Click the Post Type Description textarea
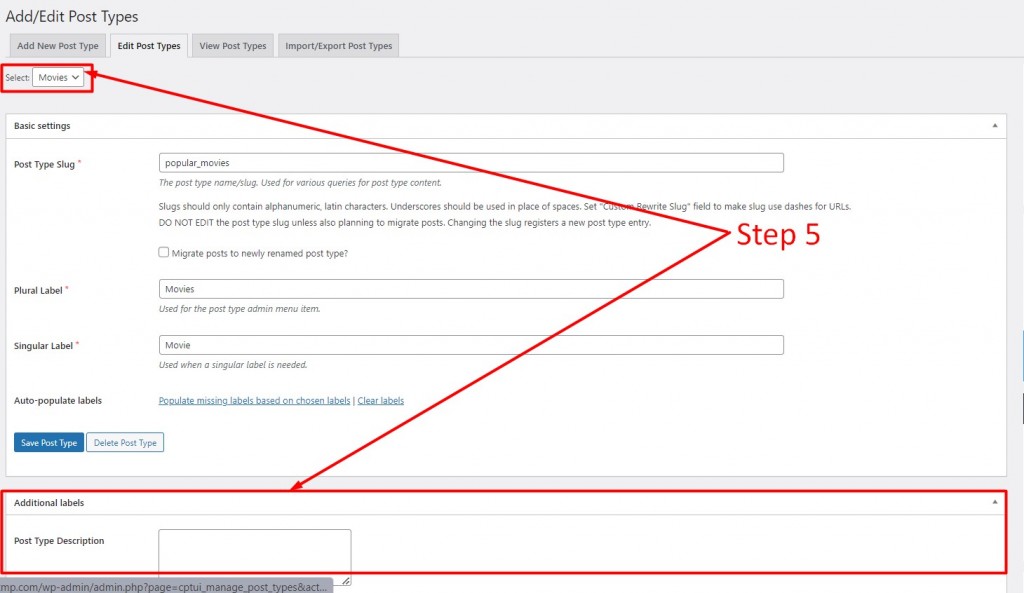1024x593 pixels. [255, 557]
